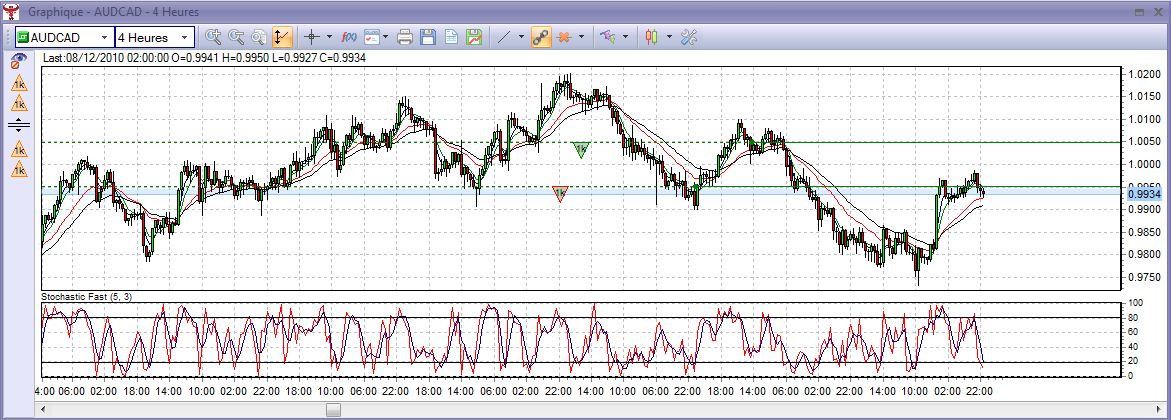
Task: Click the horizontal scrollbar thumb
Action: 333,409
